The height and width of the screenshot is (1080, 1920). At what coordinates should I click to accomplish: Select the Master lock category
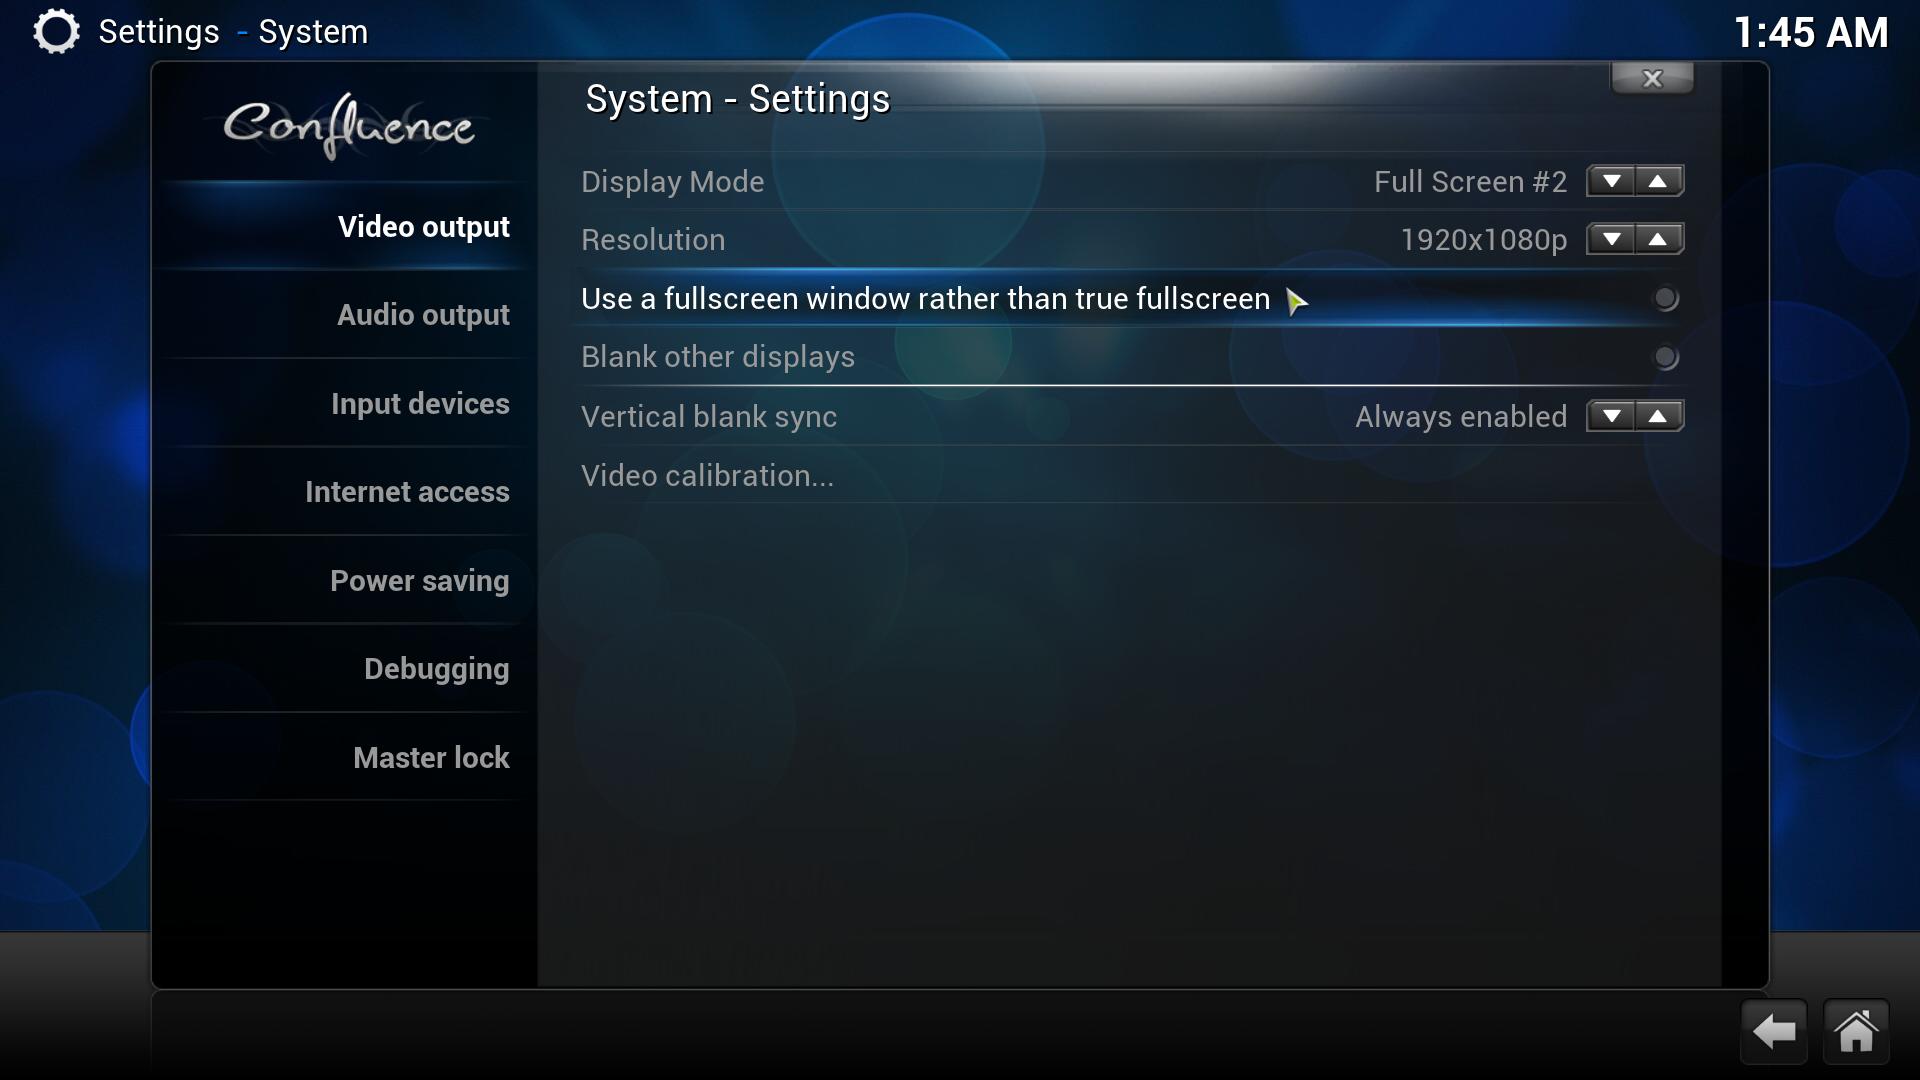point(345,758)
